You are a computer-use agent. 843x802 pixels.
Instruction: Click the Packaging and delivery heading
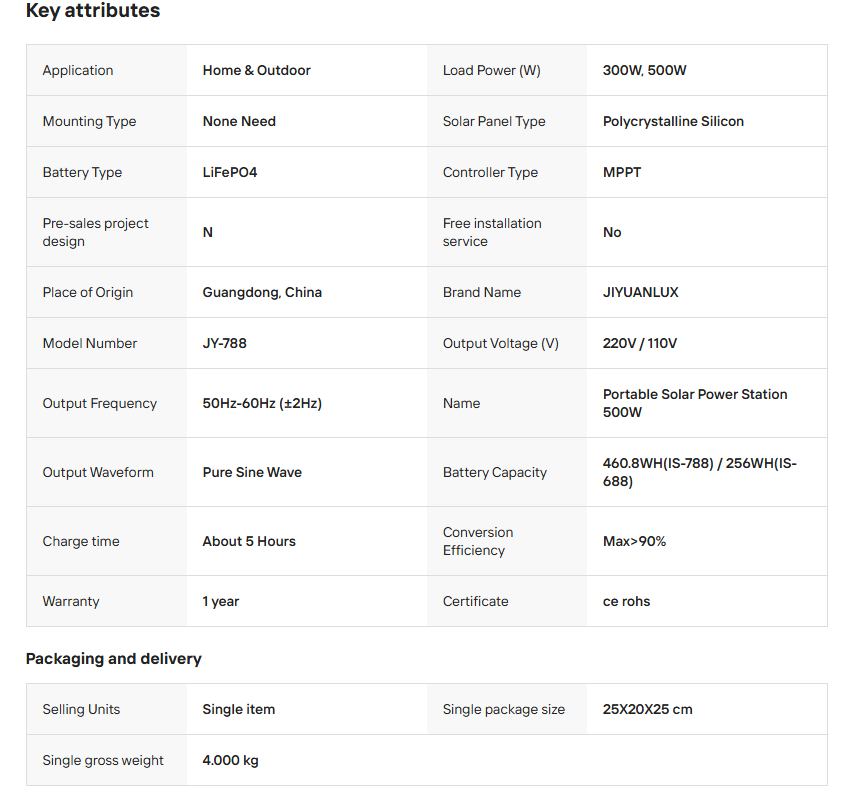pos(113,659)
